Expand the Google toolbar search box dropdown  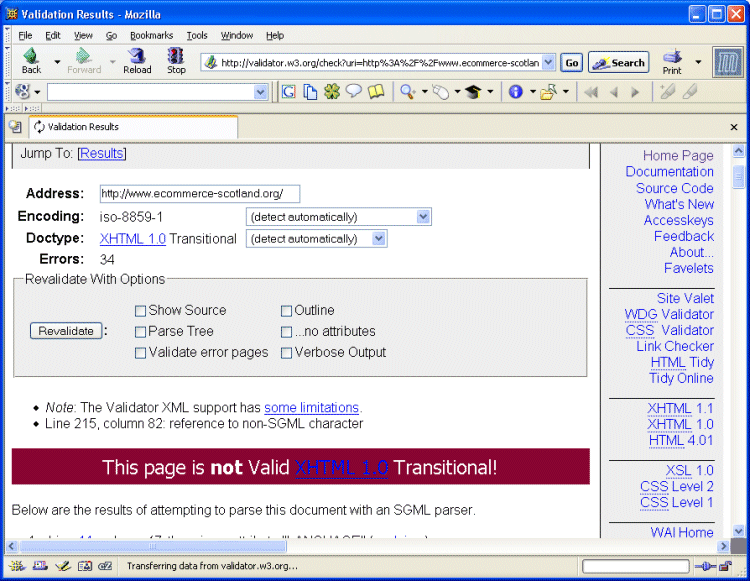260,92
